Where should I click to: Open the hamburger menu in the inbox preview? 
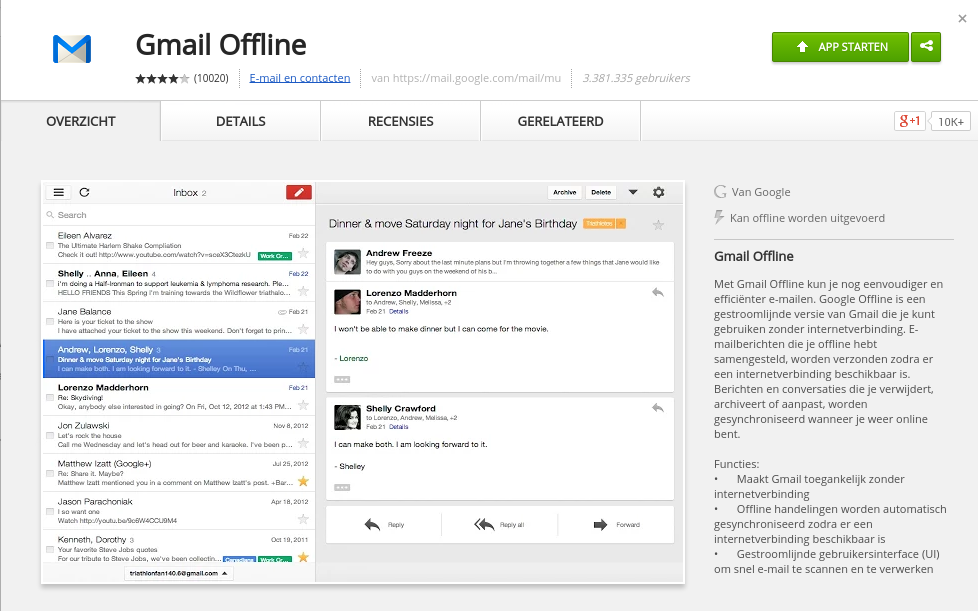point(59,193)
